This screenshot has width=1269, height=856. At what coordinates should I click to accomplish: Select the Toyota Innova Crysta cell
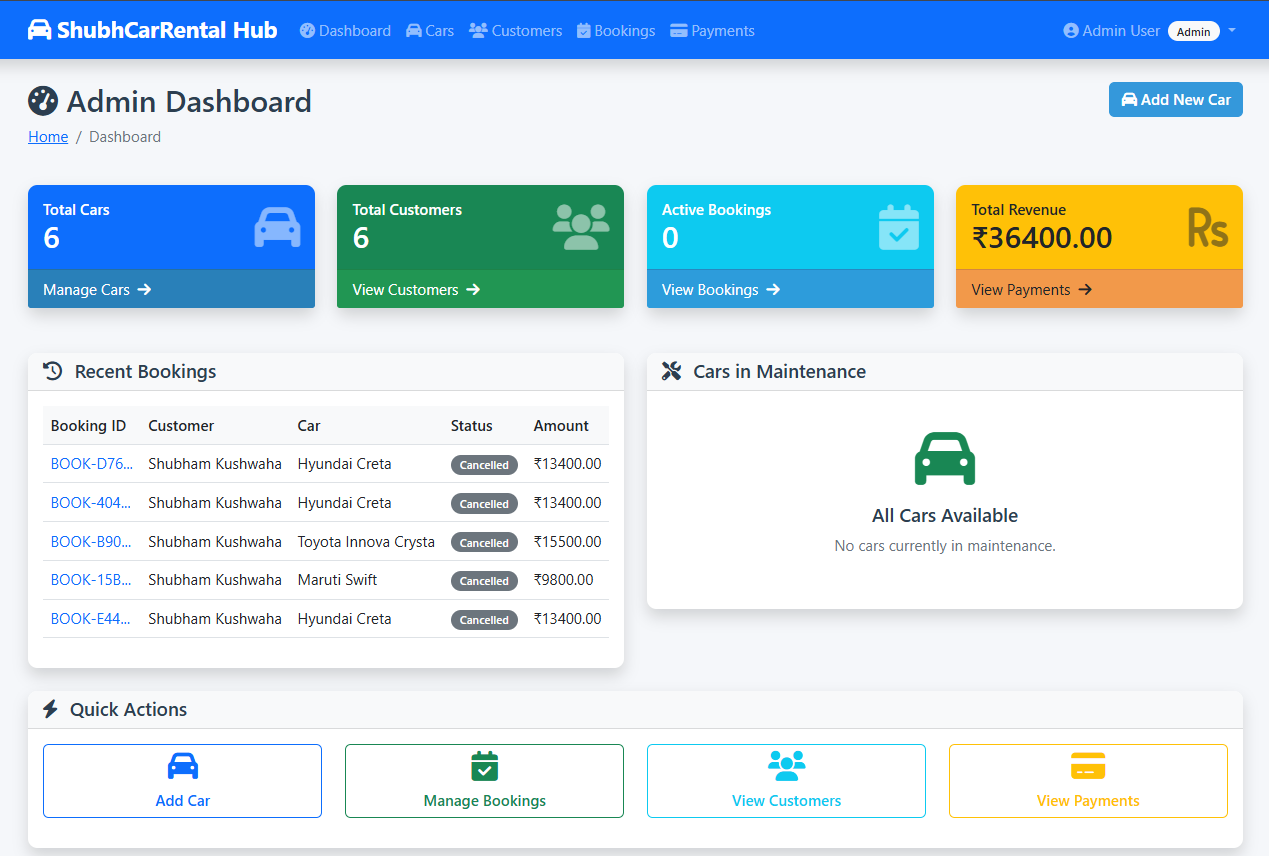(x=366, y=542)
